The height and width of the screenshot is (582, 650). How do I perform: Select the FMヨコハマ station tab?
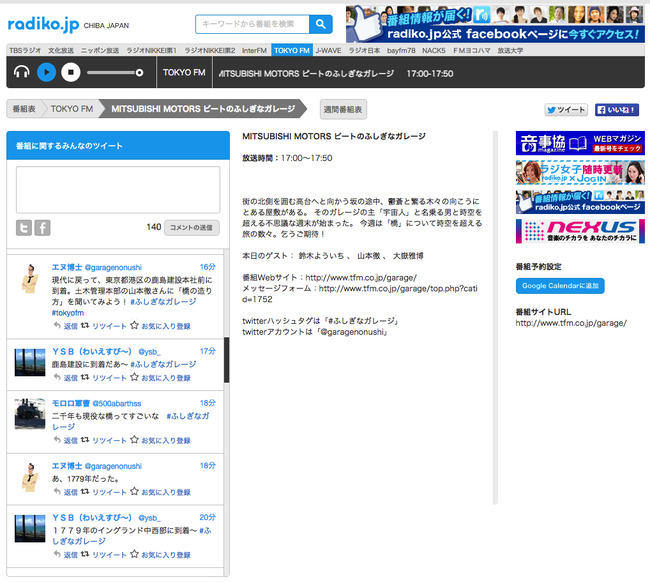tap(471, 51)
